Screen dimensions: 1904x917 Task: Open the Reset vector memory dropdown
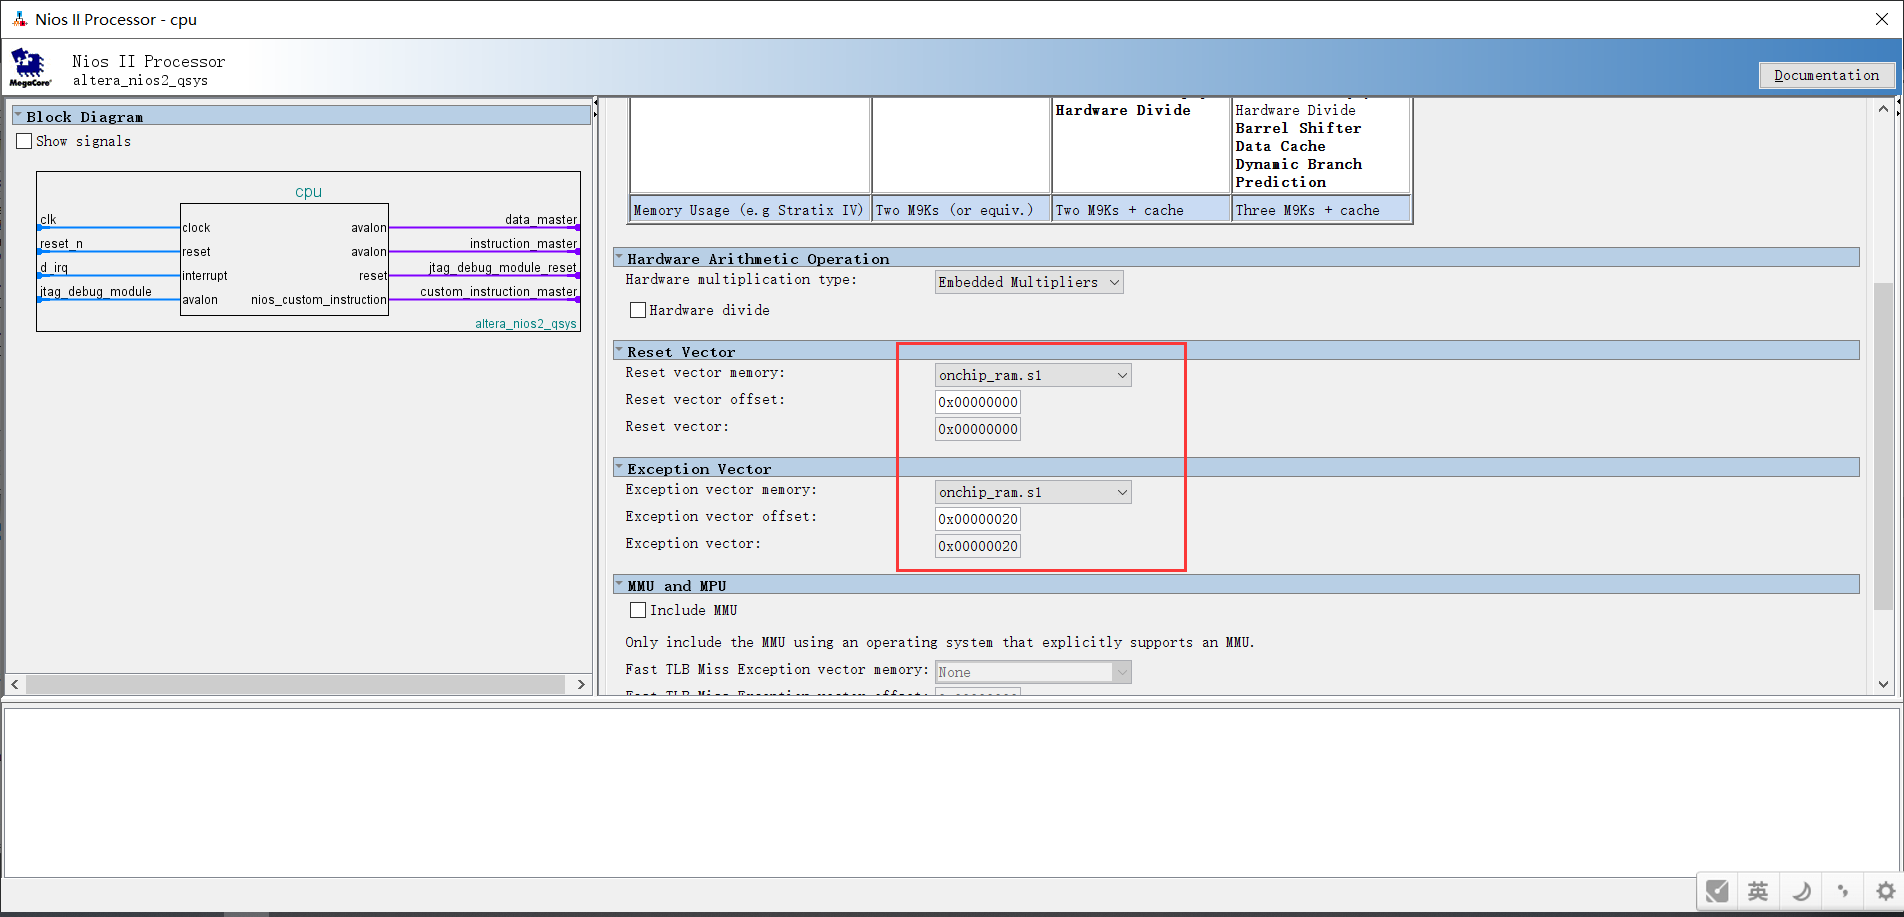click(1033, 375)
